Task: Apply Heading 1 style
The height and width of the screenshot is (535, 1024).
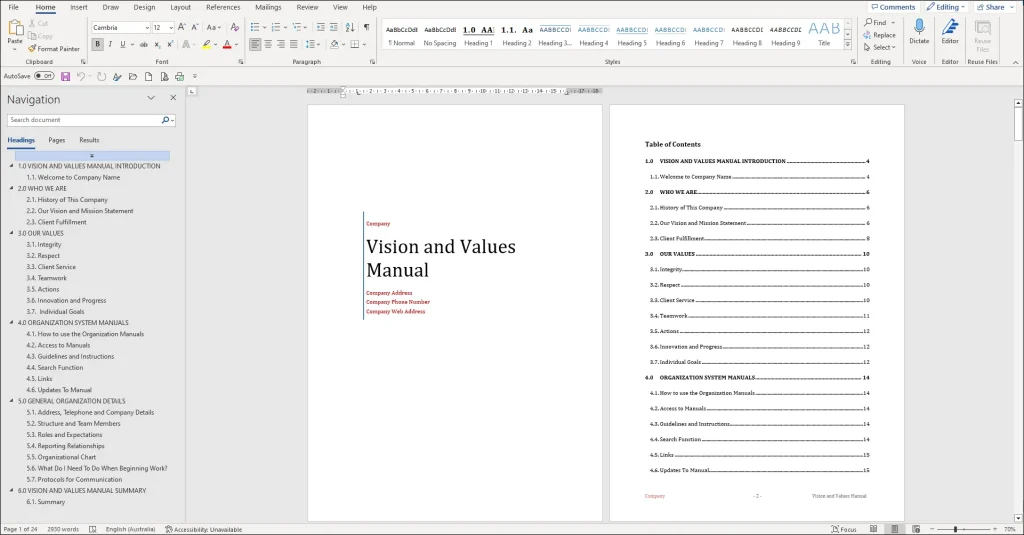Action: (x=478, y=36)
